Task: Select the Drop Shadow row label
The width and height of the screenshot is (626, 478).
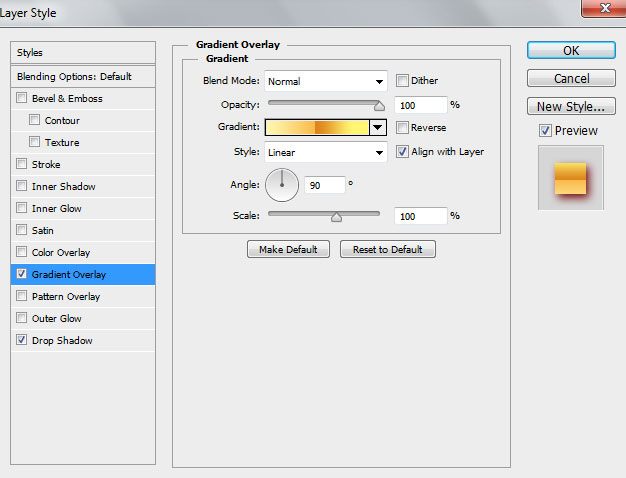Action: [x=62, y=341]
